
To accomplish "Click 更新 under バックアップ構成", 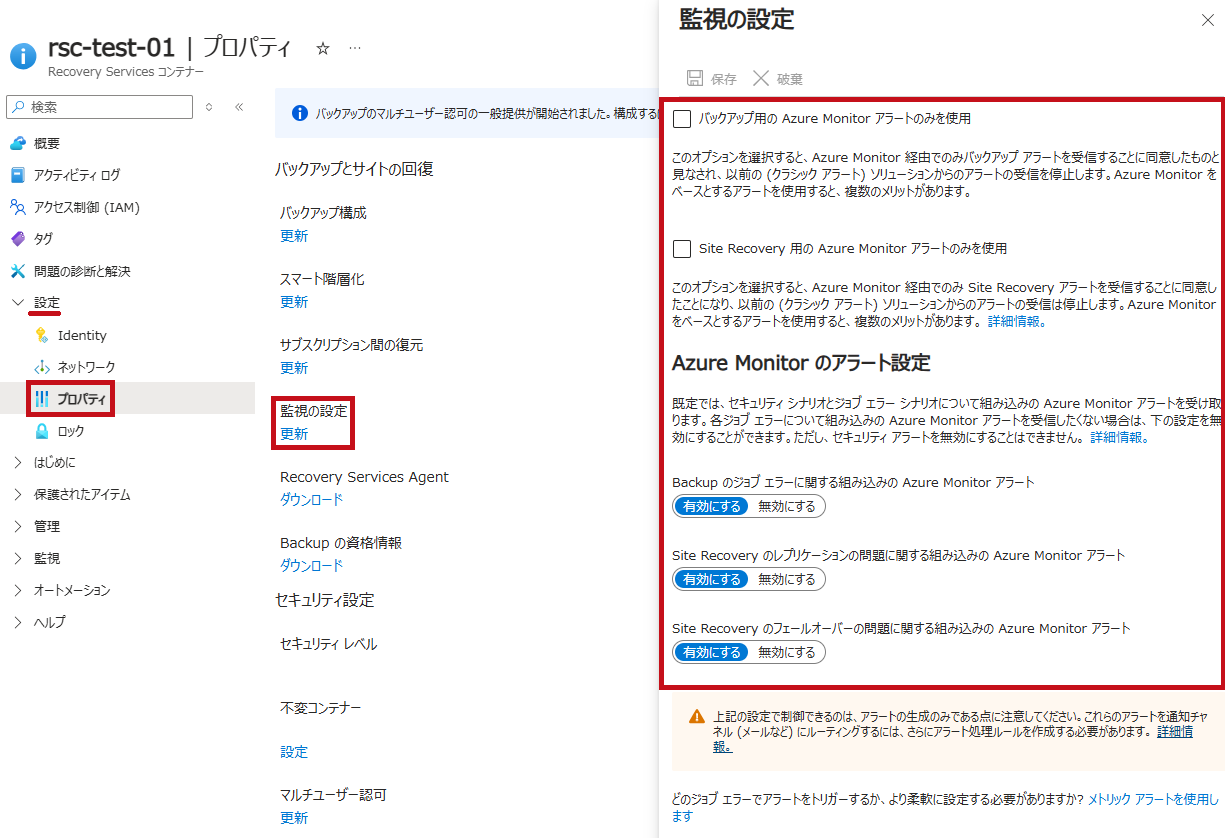I will (x=294, y=236).
